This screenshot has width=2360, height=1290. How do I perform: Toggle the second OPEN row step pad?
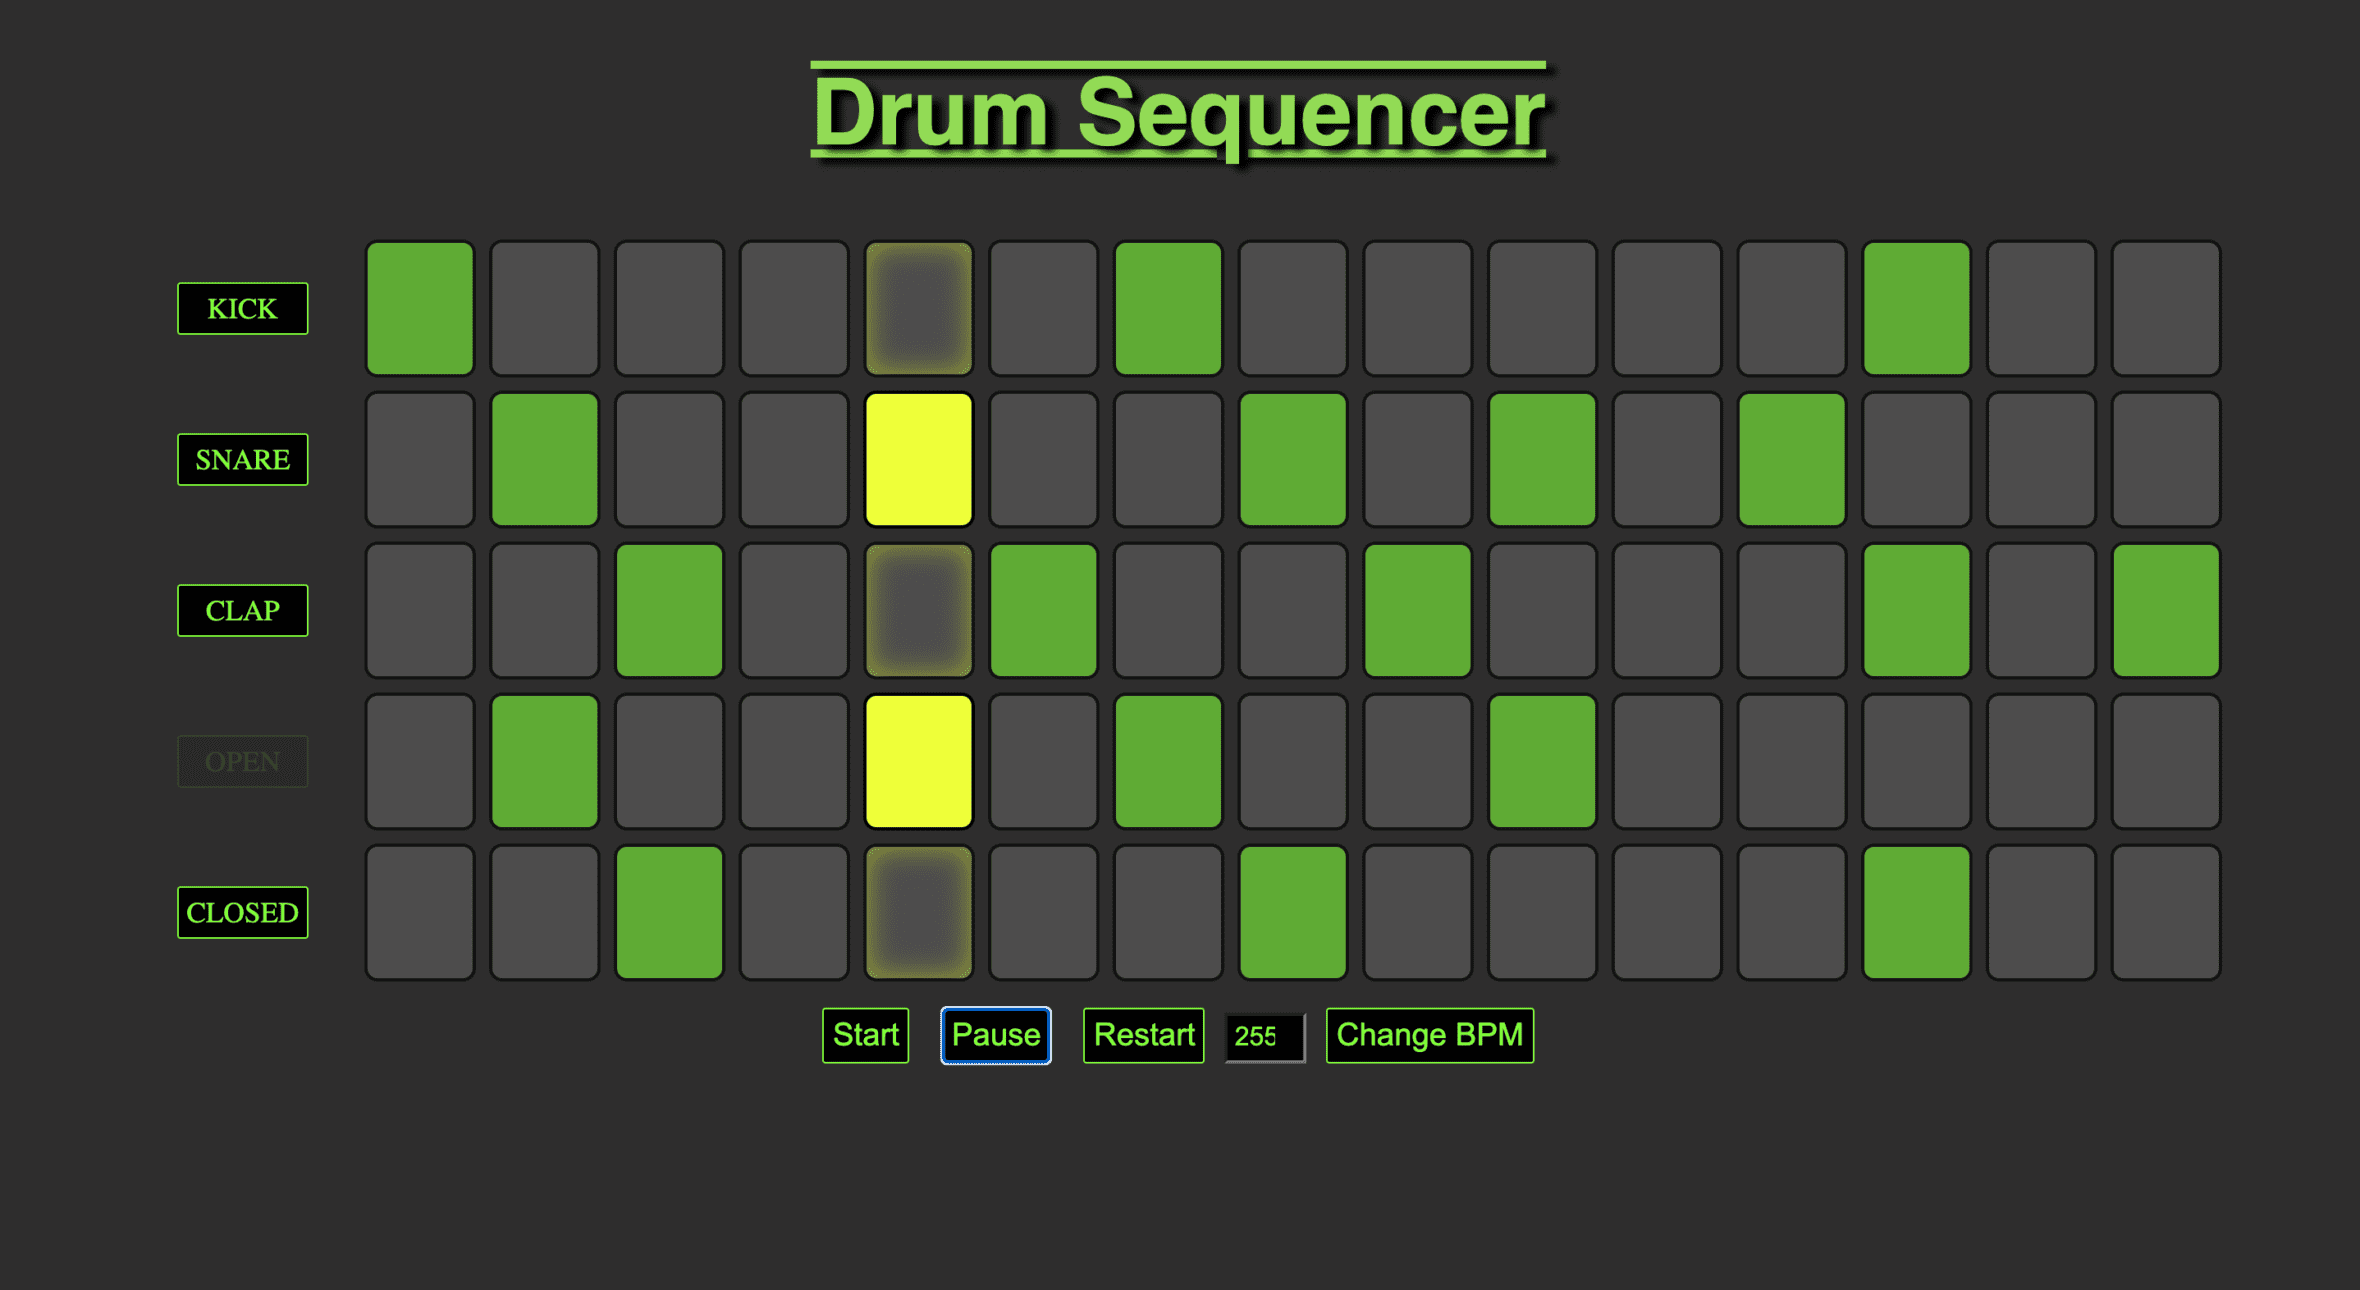(545, 761)
